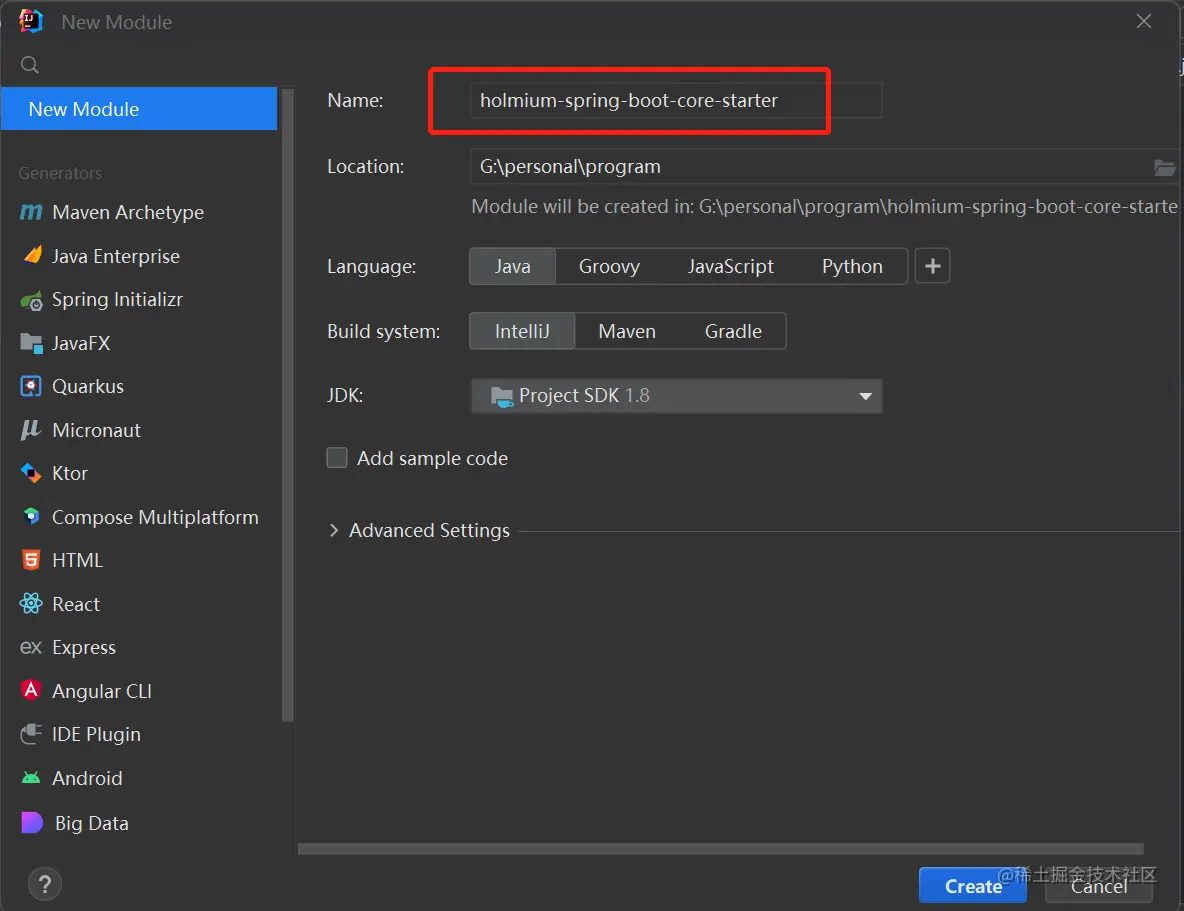The image size is (1184, 911).
Task: Select the Micronaut mu icon
Action: (31, 430)
